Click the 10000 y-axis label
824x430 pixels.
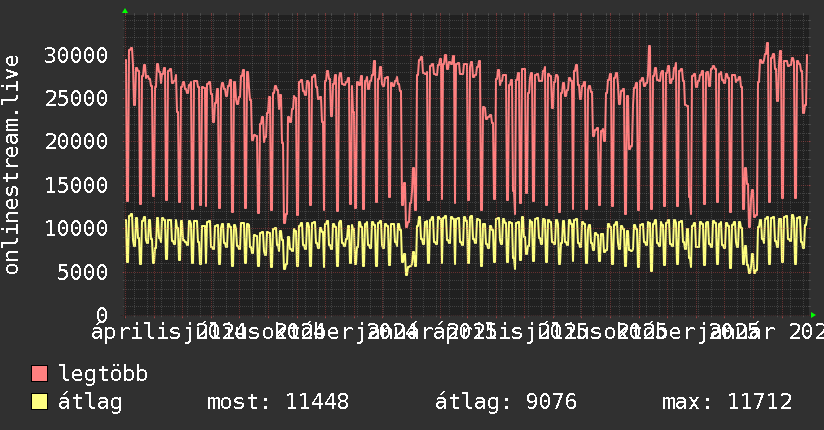(x=76, y=228)
